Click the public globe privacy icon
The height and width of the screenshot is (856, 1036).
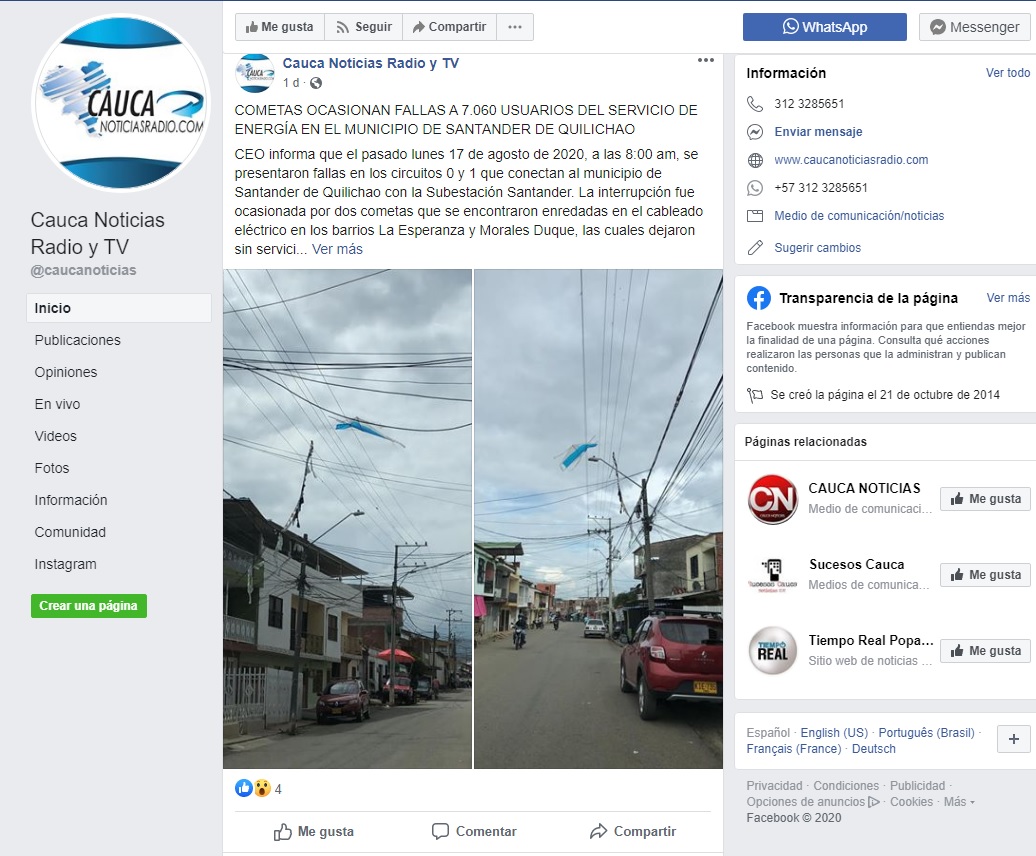pos(316,83)
